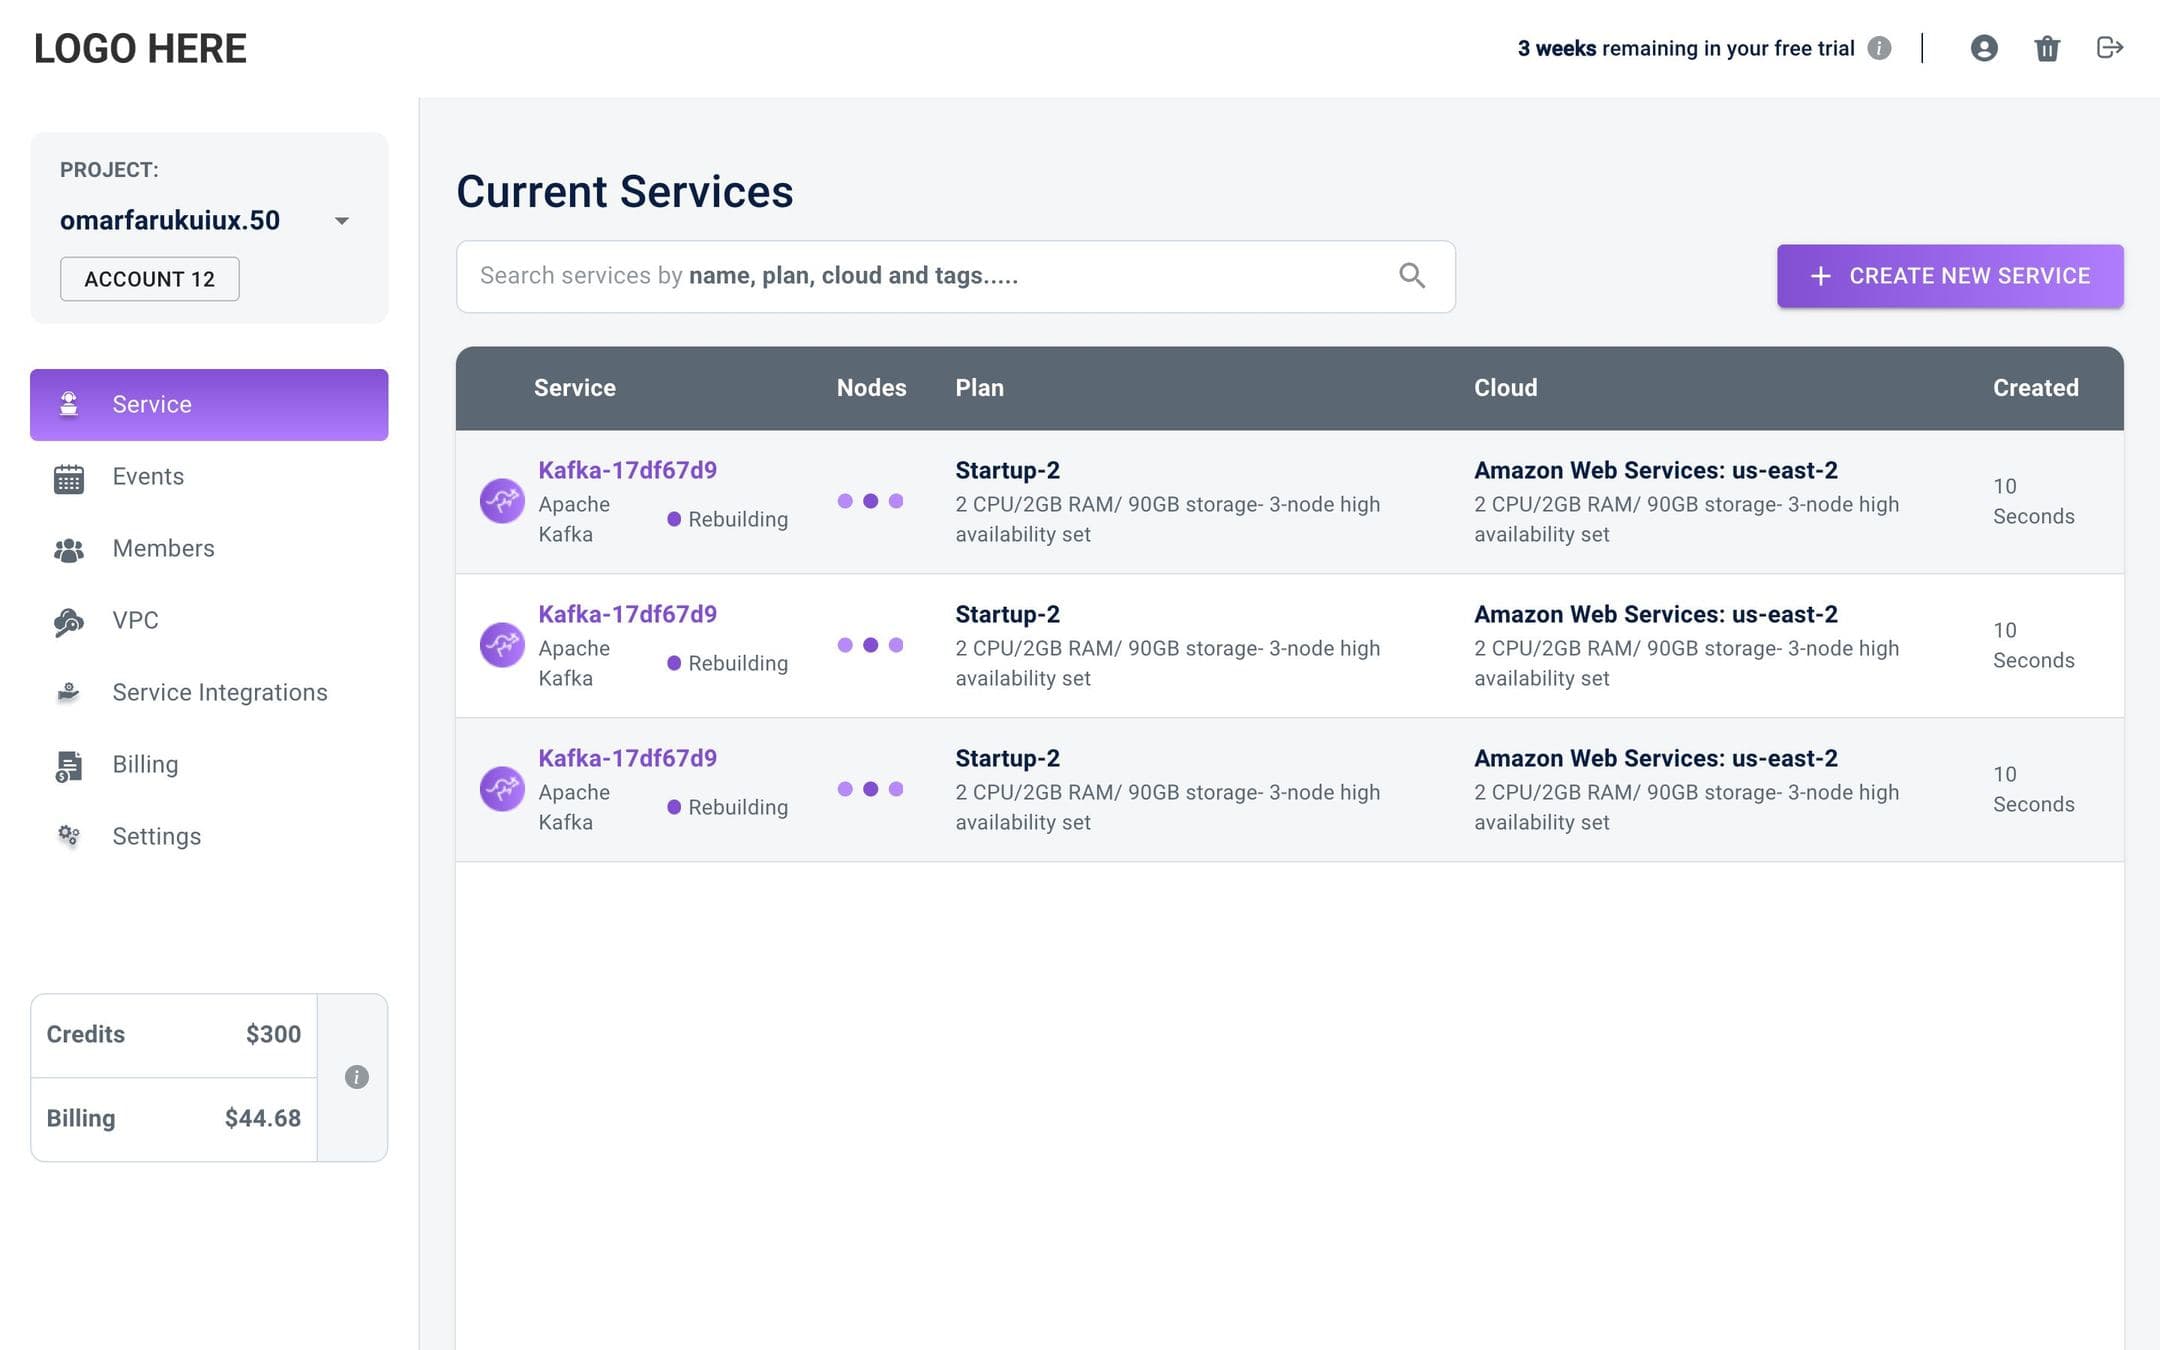This screenshot has width=2160, height=1350.
Task: Expand the project dropdown arrow
Action: click(x=342, y=221)
